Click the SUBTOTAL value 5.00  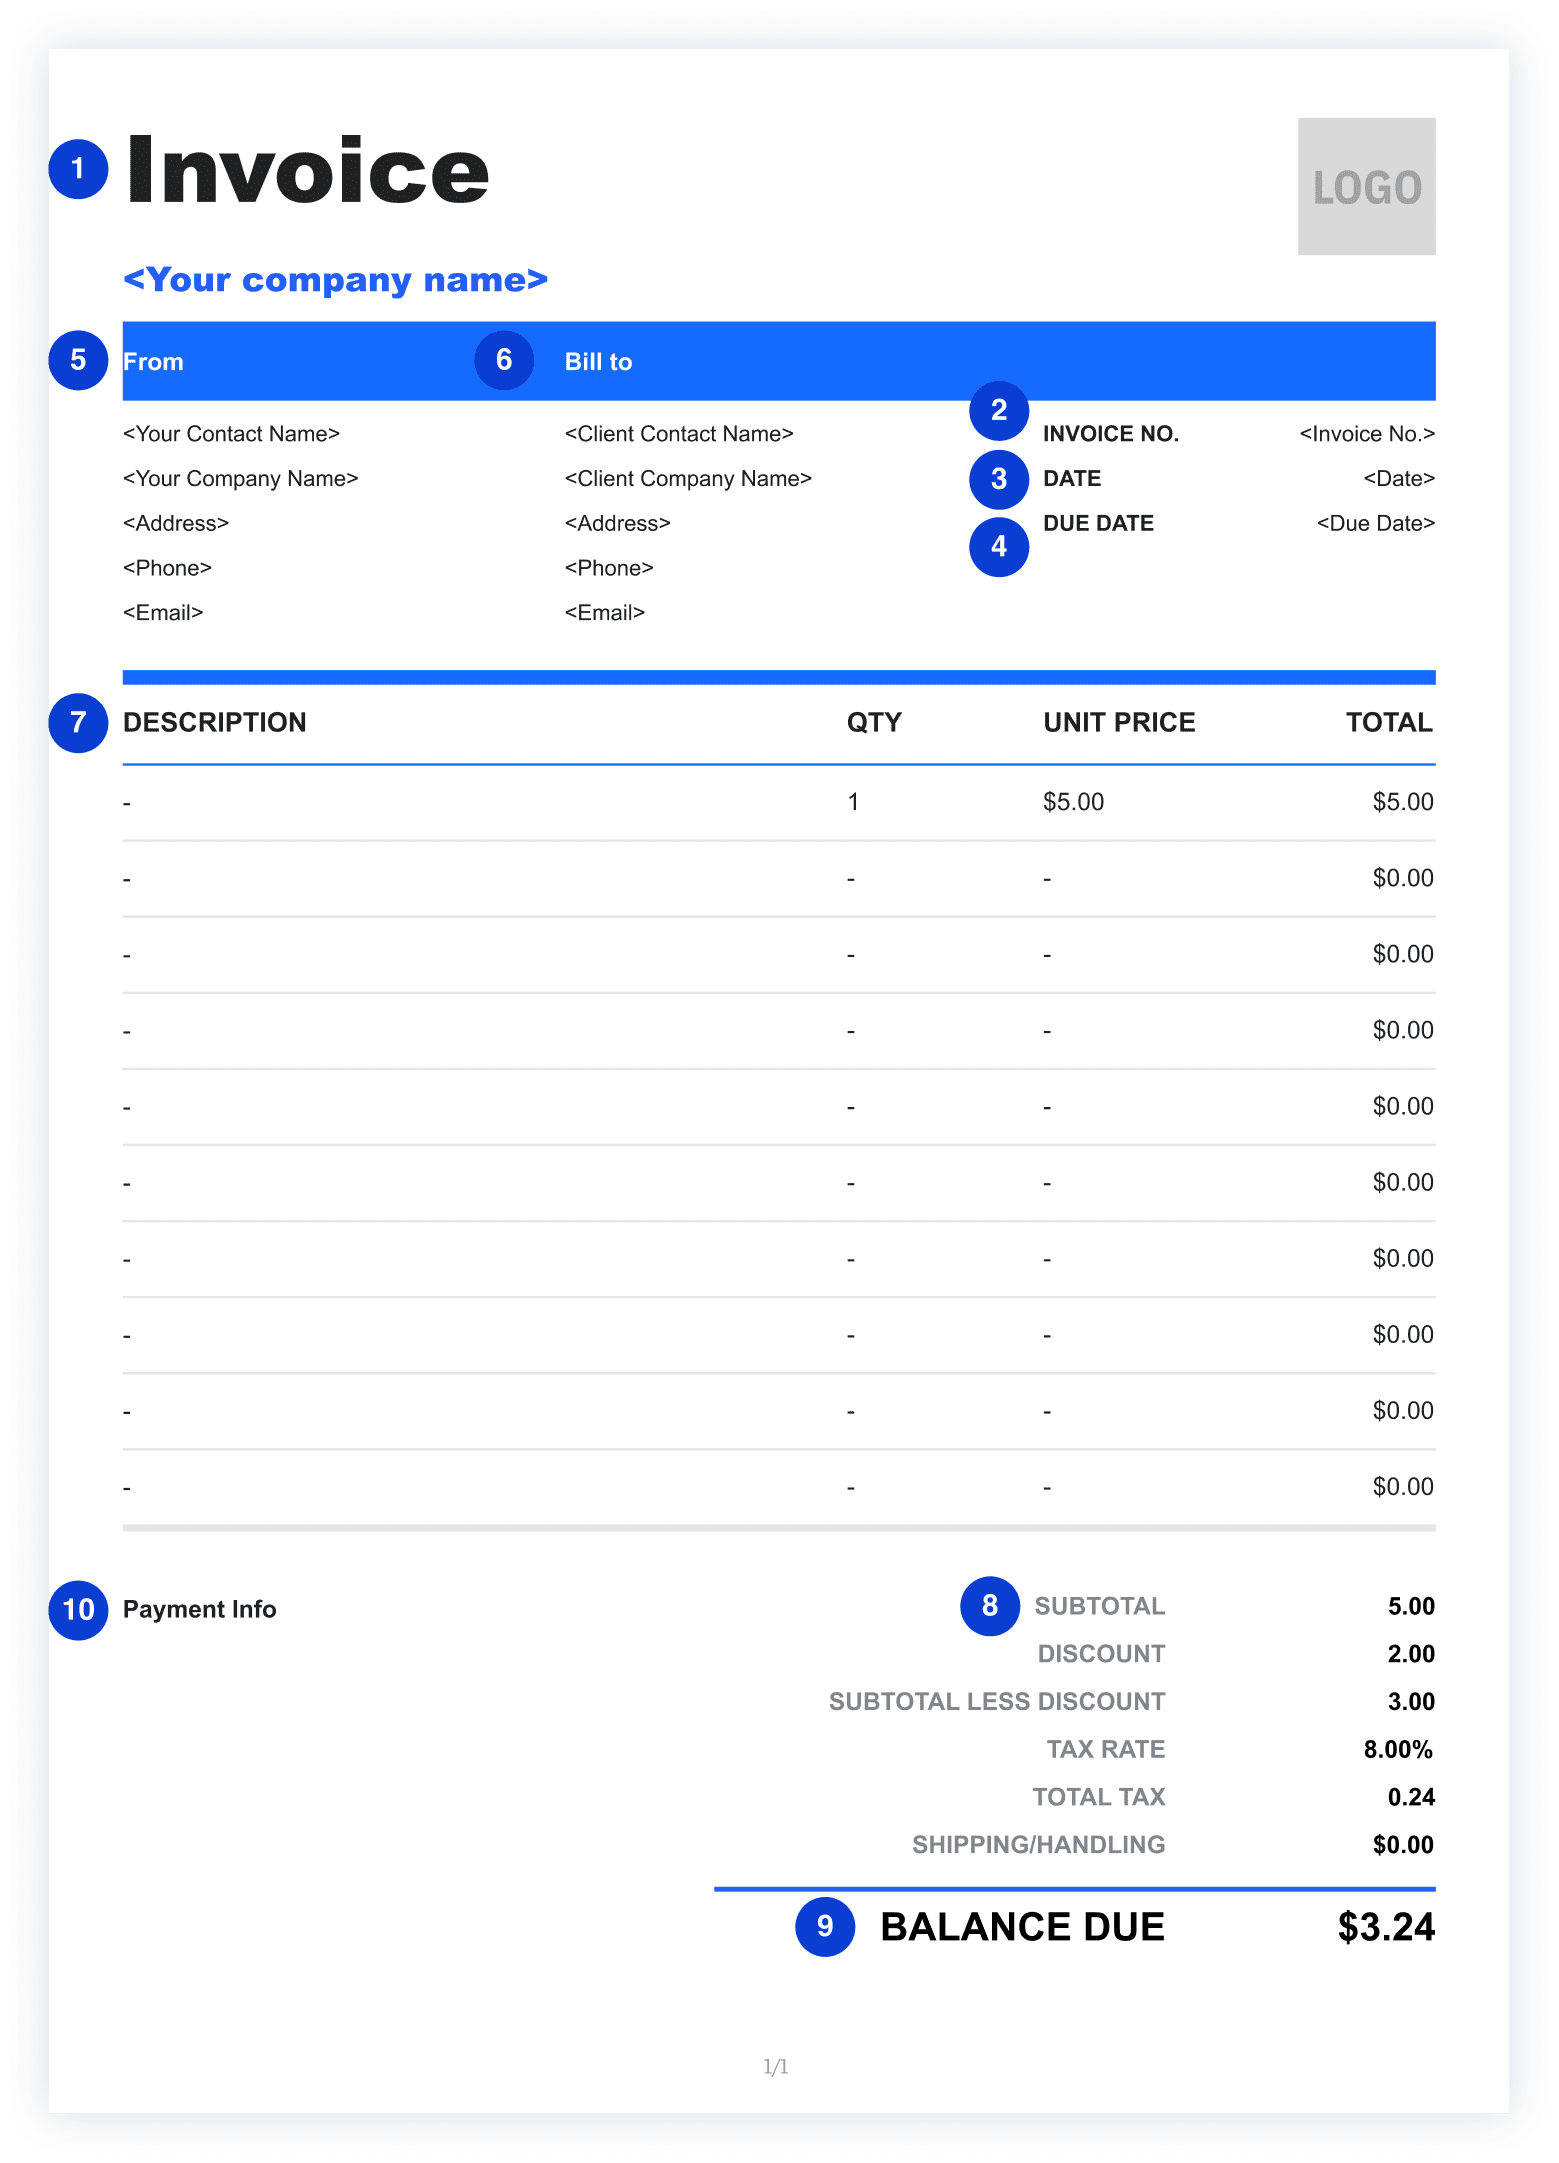click(x=1411, y=1606)
